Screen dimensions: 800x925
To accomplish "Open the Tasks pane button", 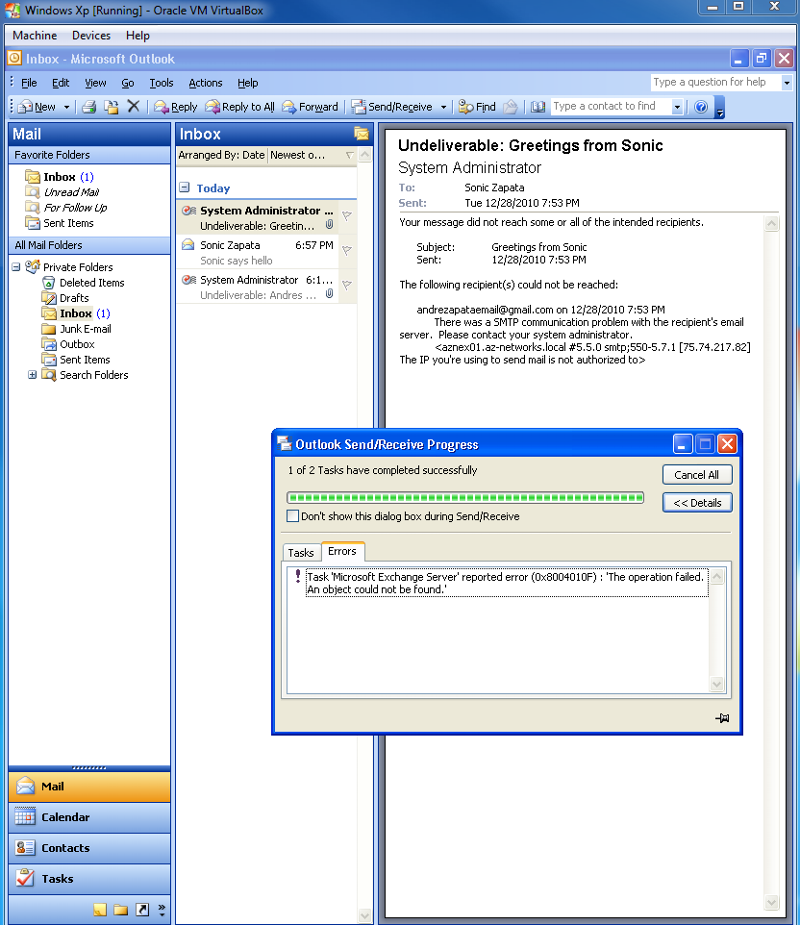I will (x=90, y=878).
